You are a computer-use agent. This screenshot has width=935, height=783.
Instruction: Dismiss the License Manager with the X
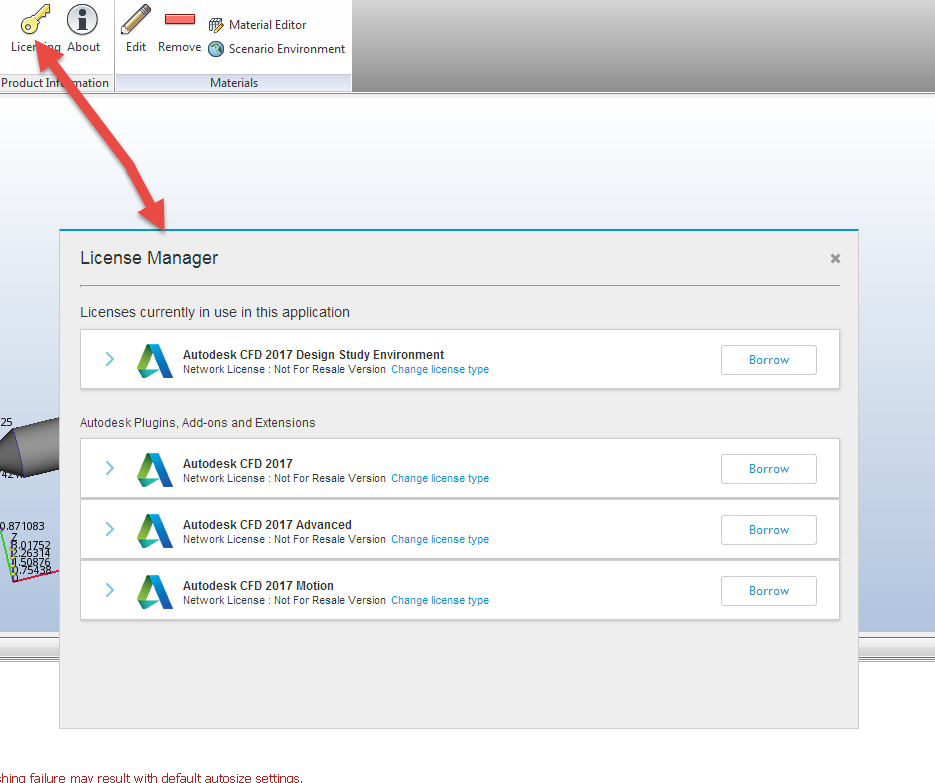(x=835, y=258)
